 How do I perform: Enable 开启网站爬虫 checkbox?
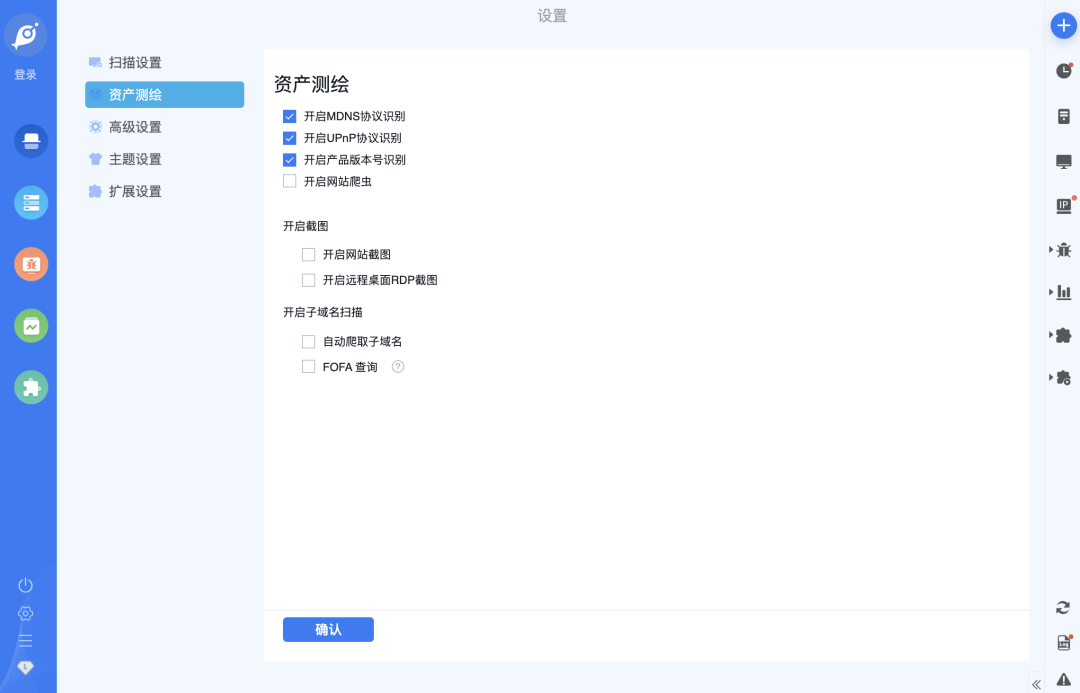coord(290,181)
